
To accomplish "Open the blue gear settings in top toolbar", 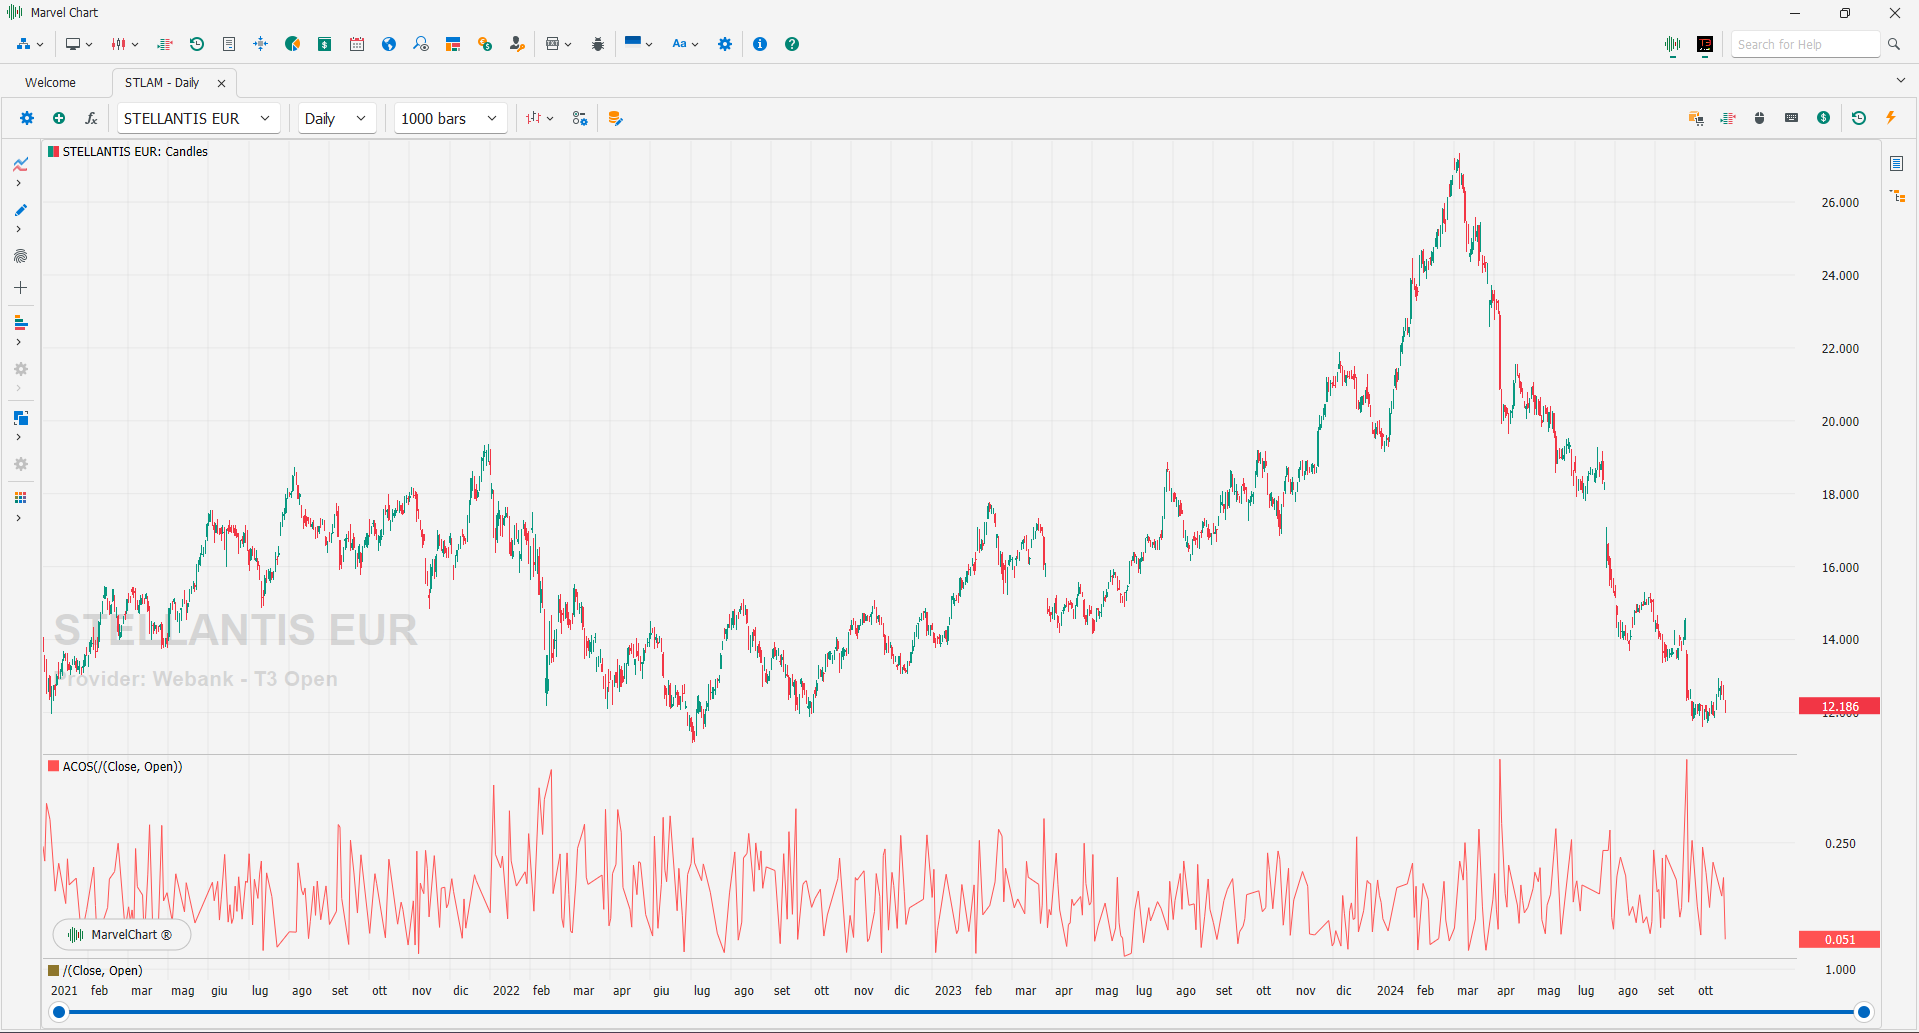I will (725, 44).
